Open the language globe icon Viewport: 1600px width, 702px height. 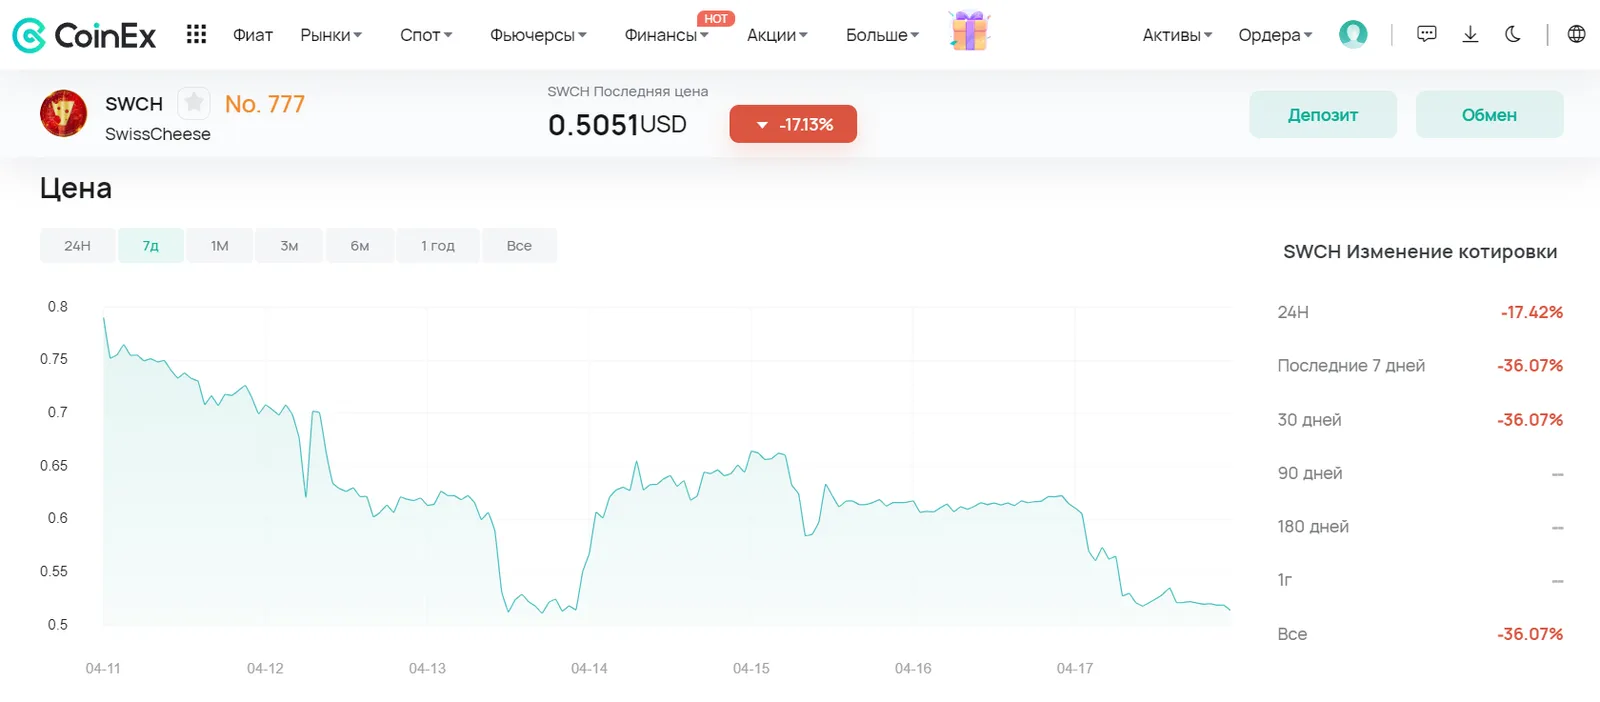[x=1576, y=34]
